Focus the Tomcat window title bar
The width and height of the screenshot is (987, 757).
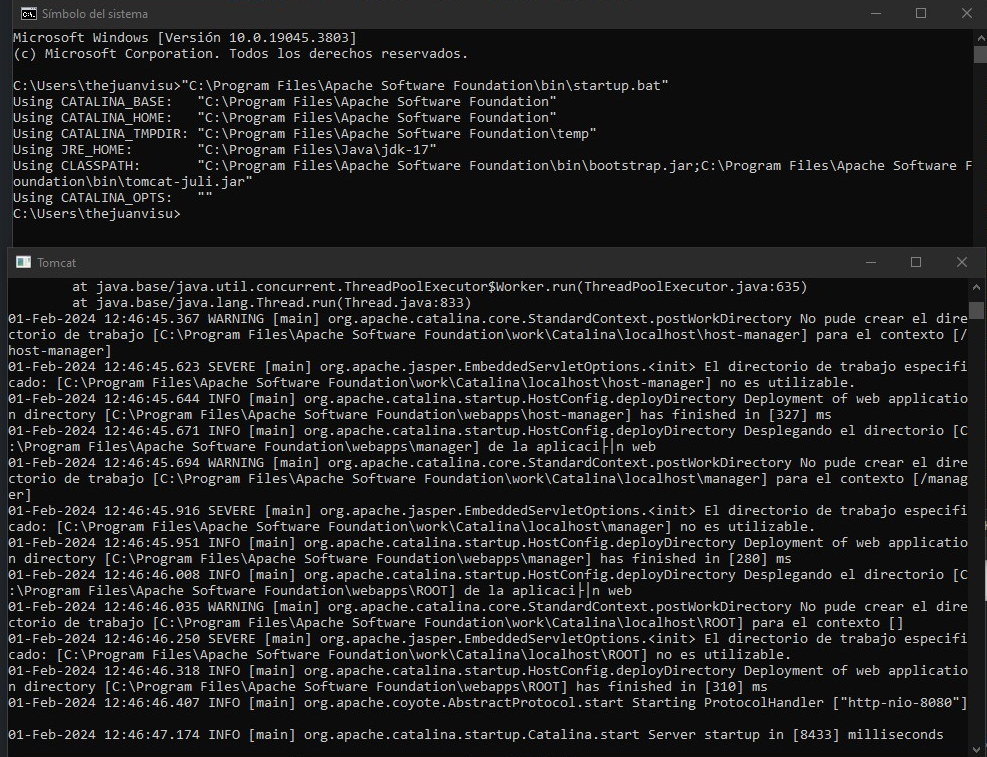[450, 263]
